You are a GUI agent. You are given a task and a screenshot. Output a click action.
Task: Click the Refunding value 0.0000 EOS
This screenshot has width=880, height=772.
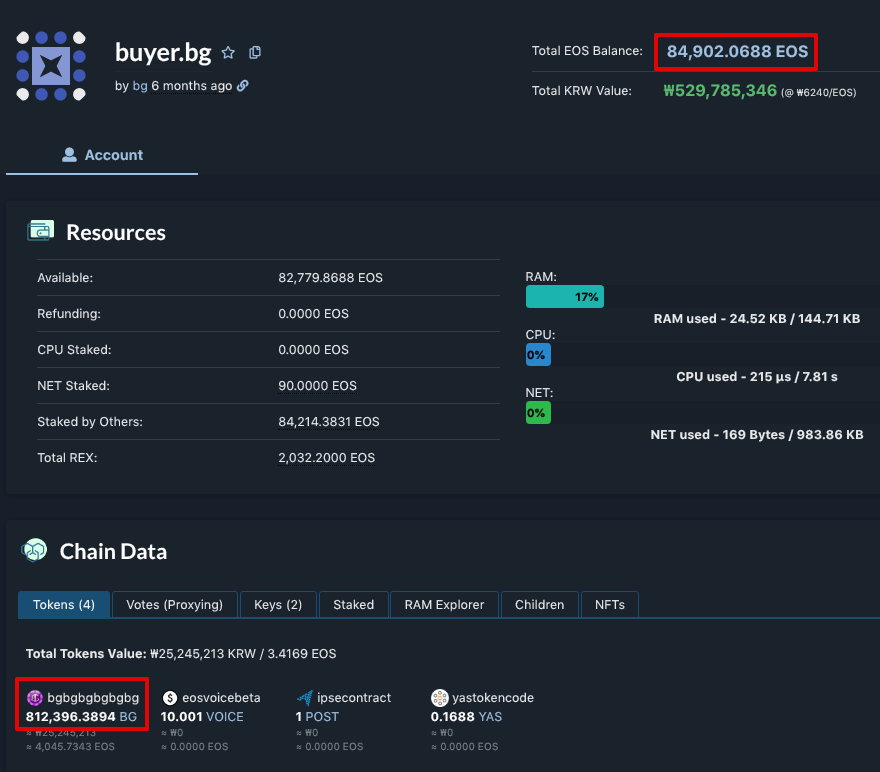(314, 314)
